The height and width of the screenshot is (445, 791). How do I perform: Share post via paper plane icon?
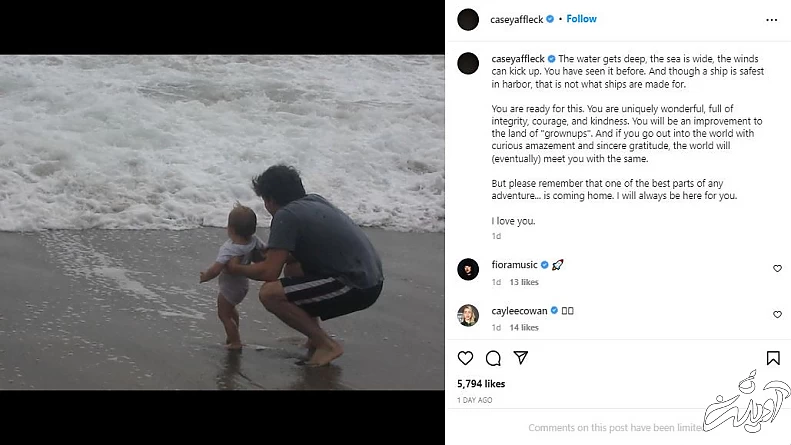click(x=520, y=358)
